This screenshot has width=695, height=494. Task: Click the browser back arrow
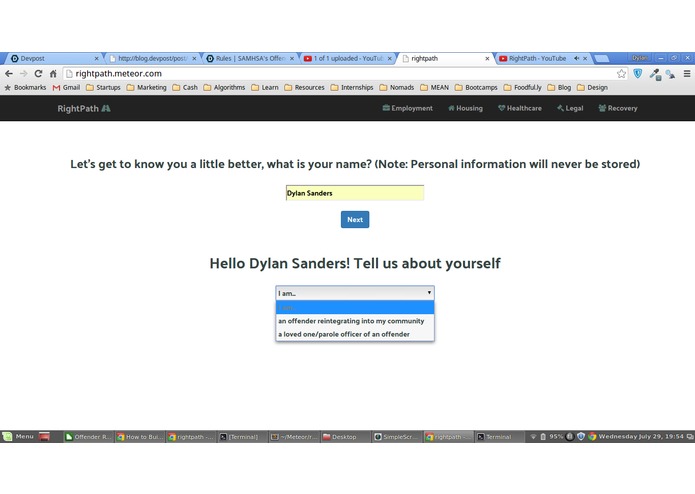pyautogui.click(x=9, y=74)
